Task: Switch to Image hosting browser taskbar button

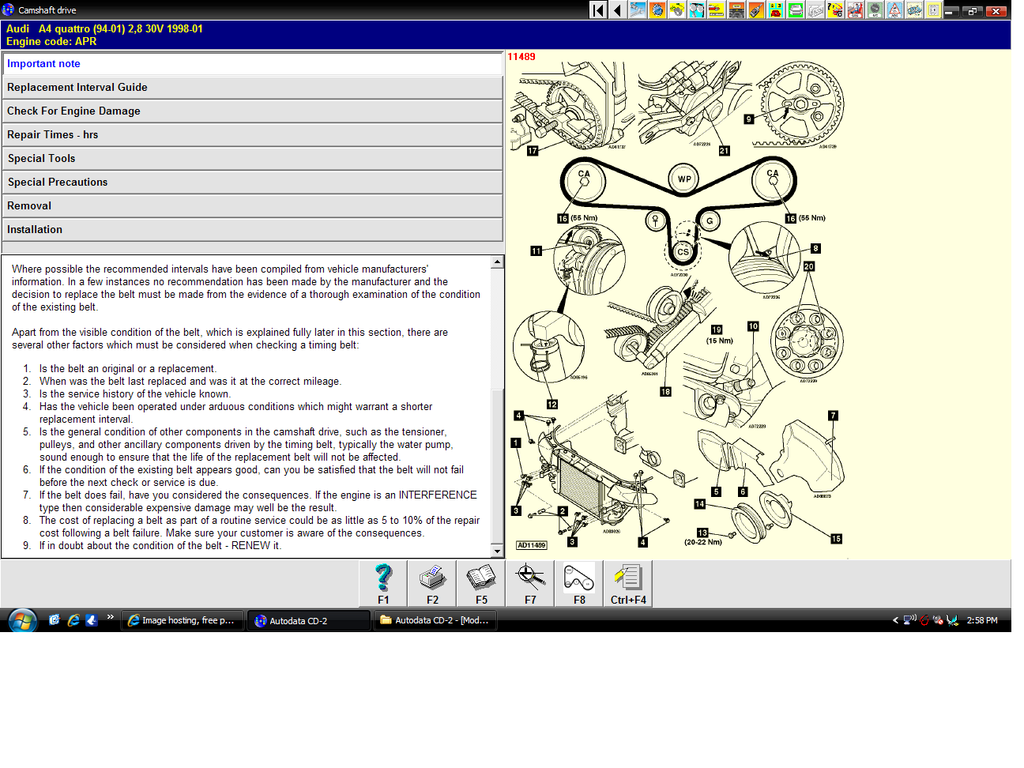Action: [x=183, y=620]
